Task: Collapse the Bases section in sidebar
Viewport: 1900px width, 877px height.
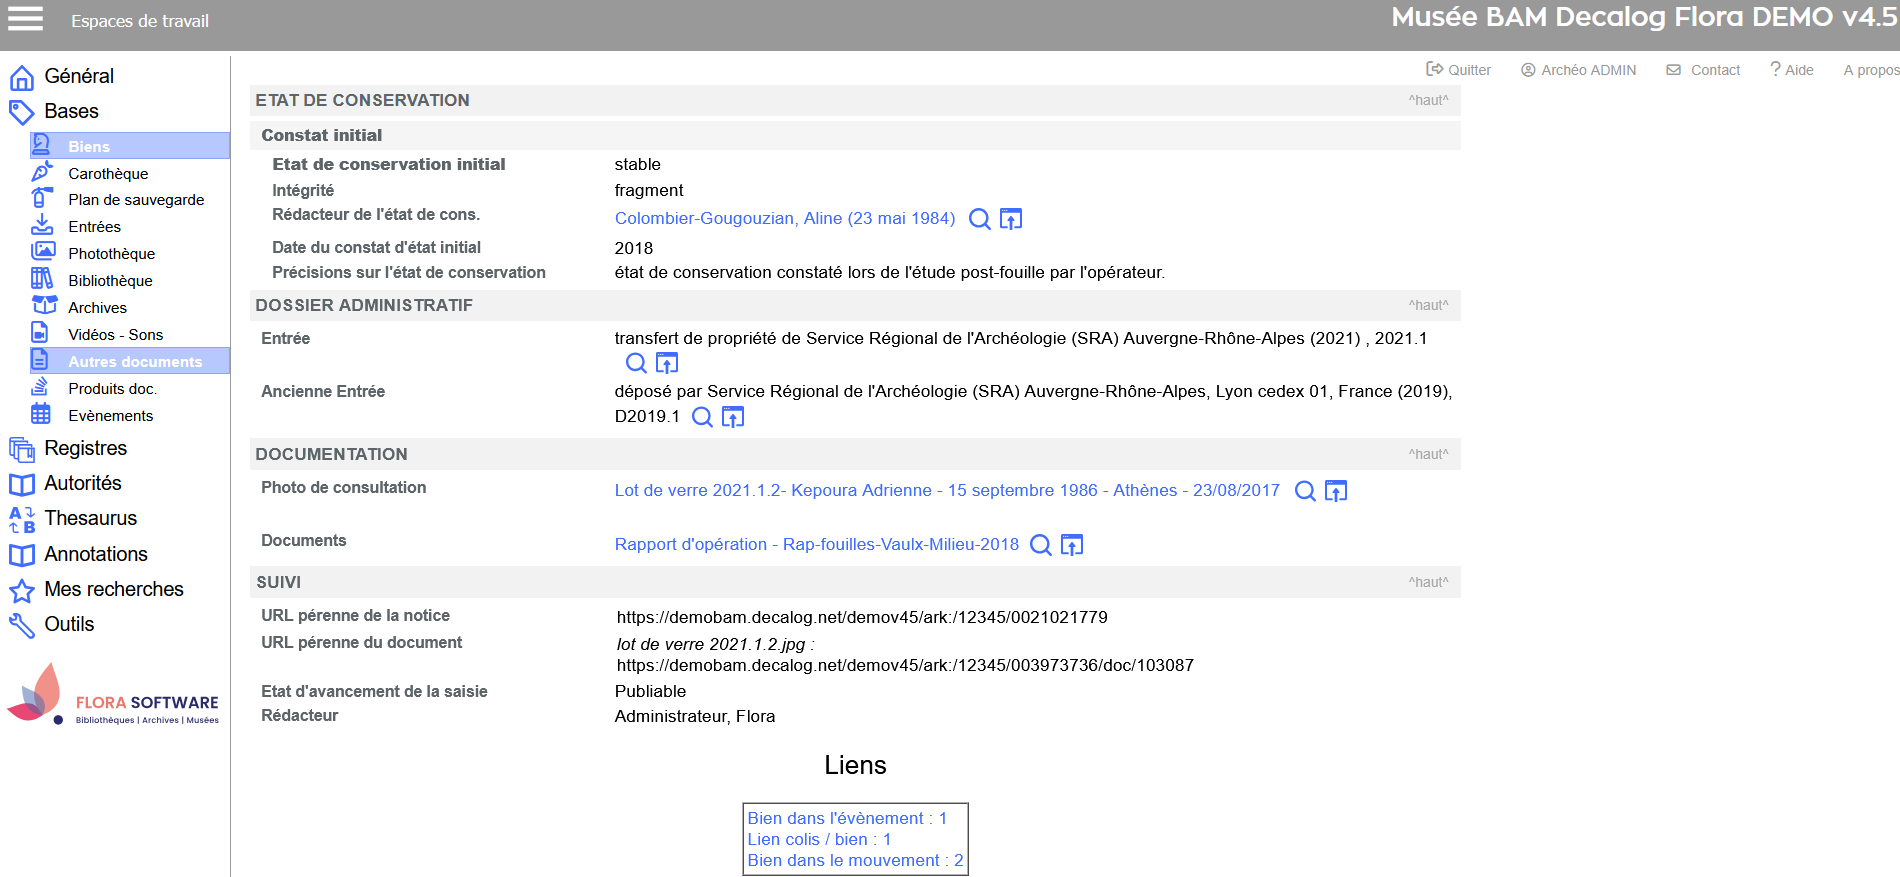Action: [71, 111]
